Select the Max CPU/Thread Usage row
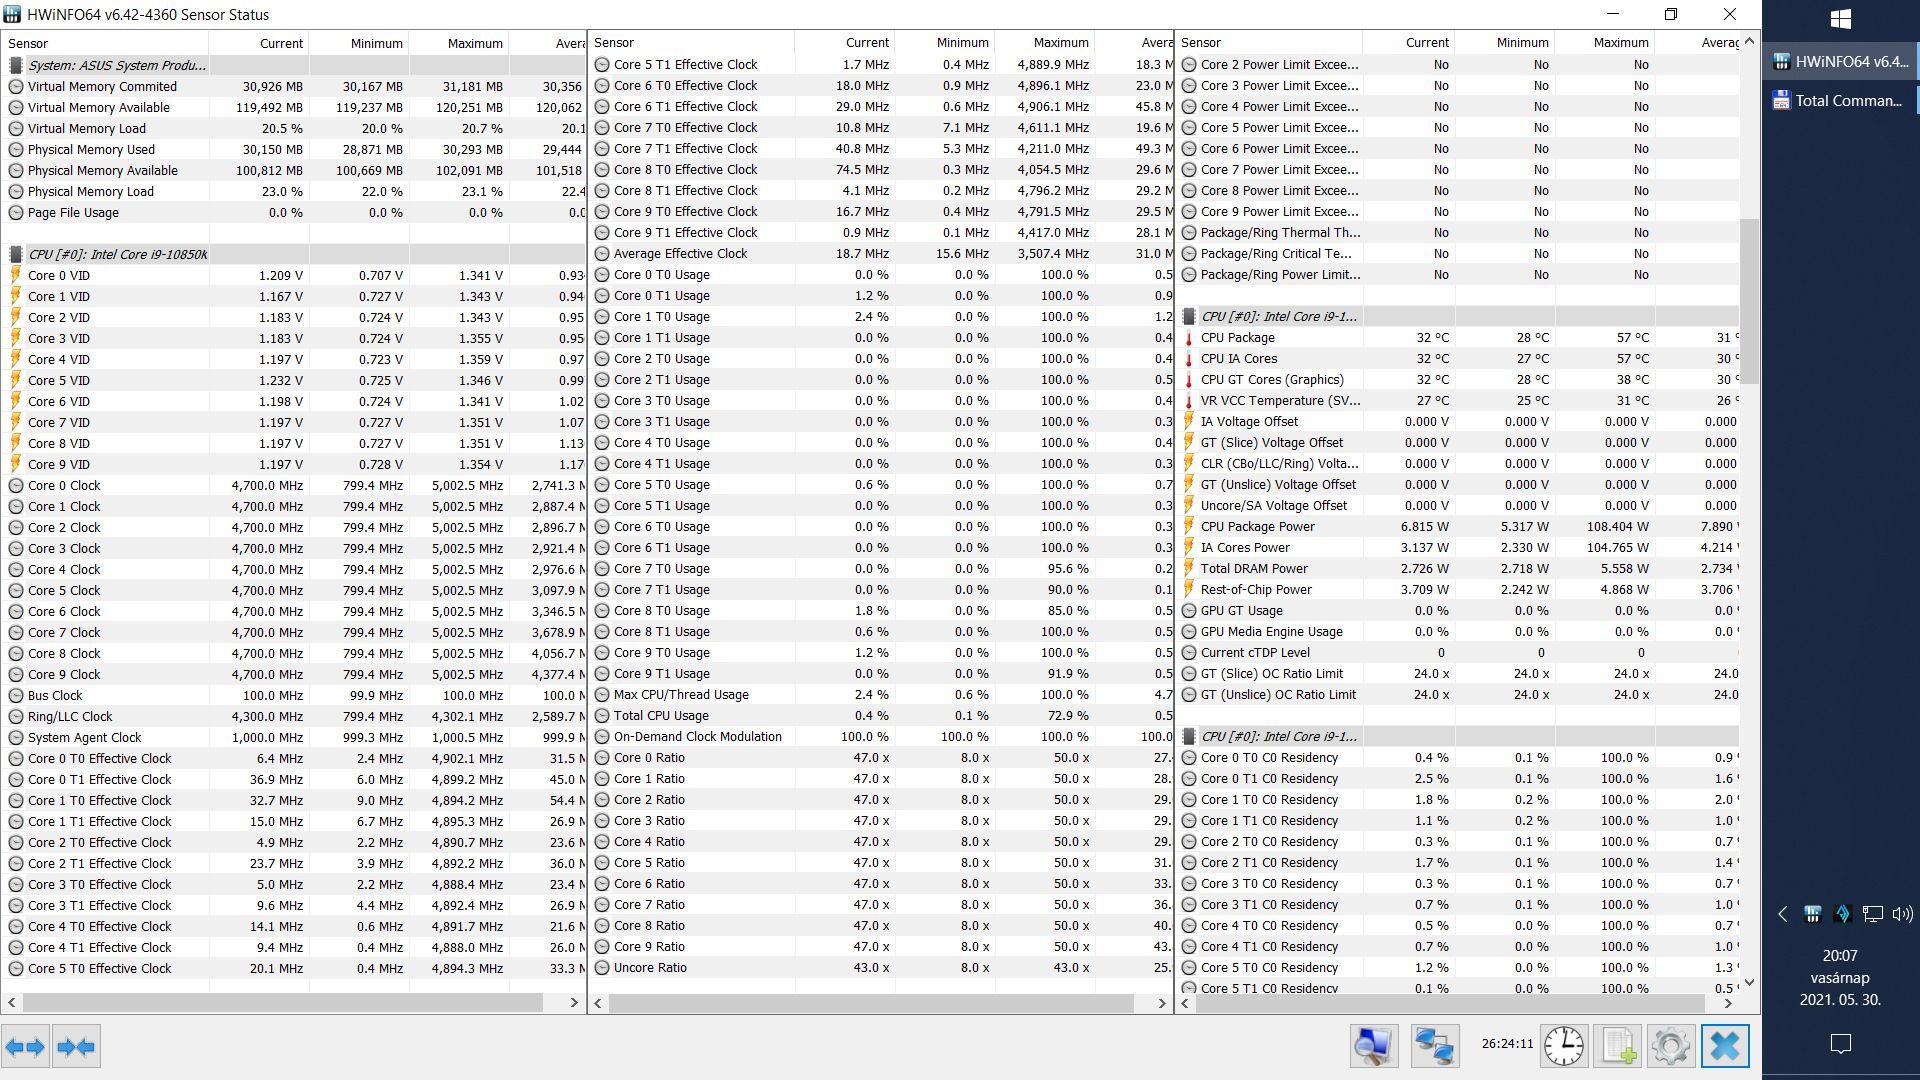 (x=881, y=695)
